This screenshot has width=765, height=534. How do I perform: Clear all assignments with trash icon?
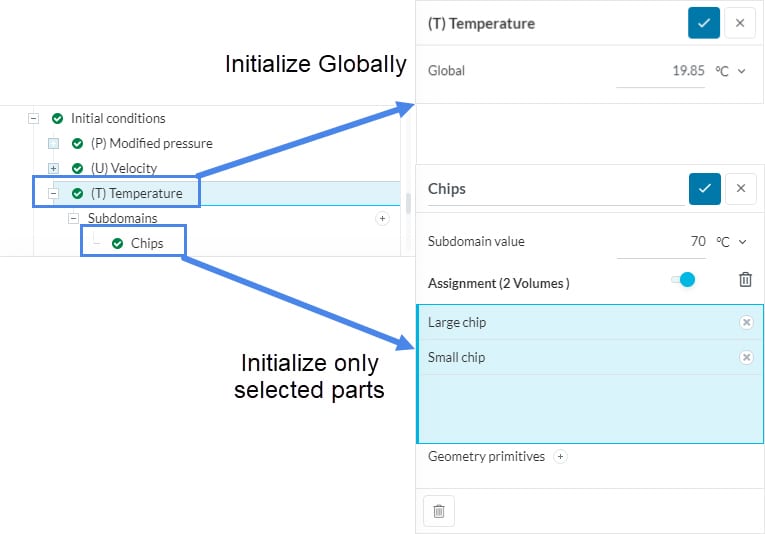point(745,280)
